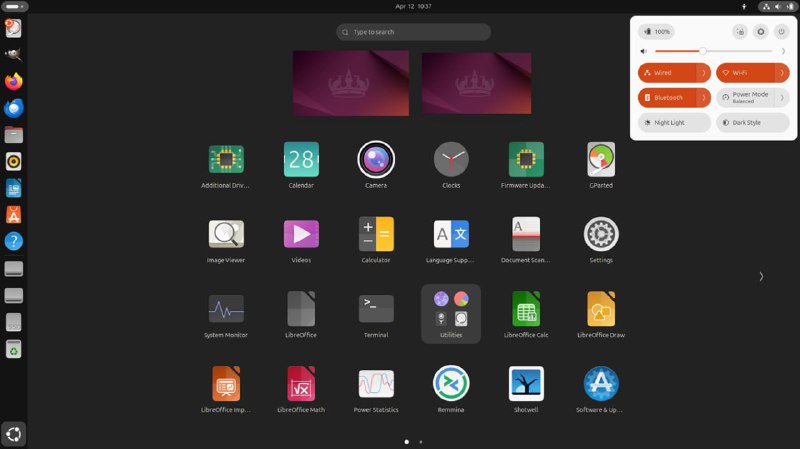Open Help from the dock

tap(14, 241)
